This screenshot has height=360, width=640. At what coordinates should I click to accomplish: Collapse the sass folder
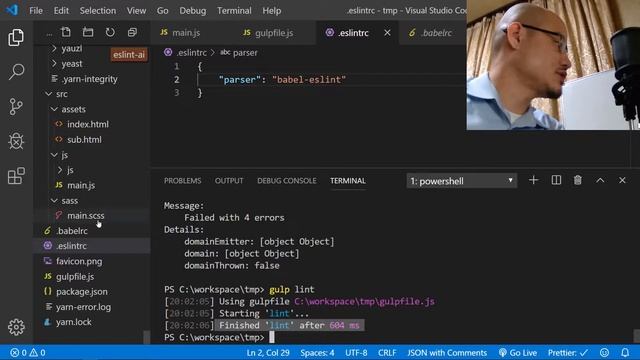[x=69, y=201]
